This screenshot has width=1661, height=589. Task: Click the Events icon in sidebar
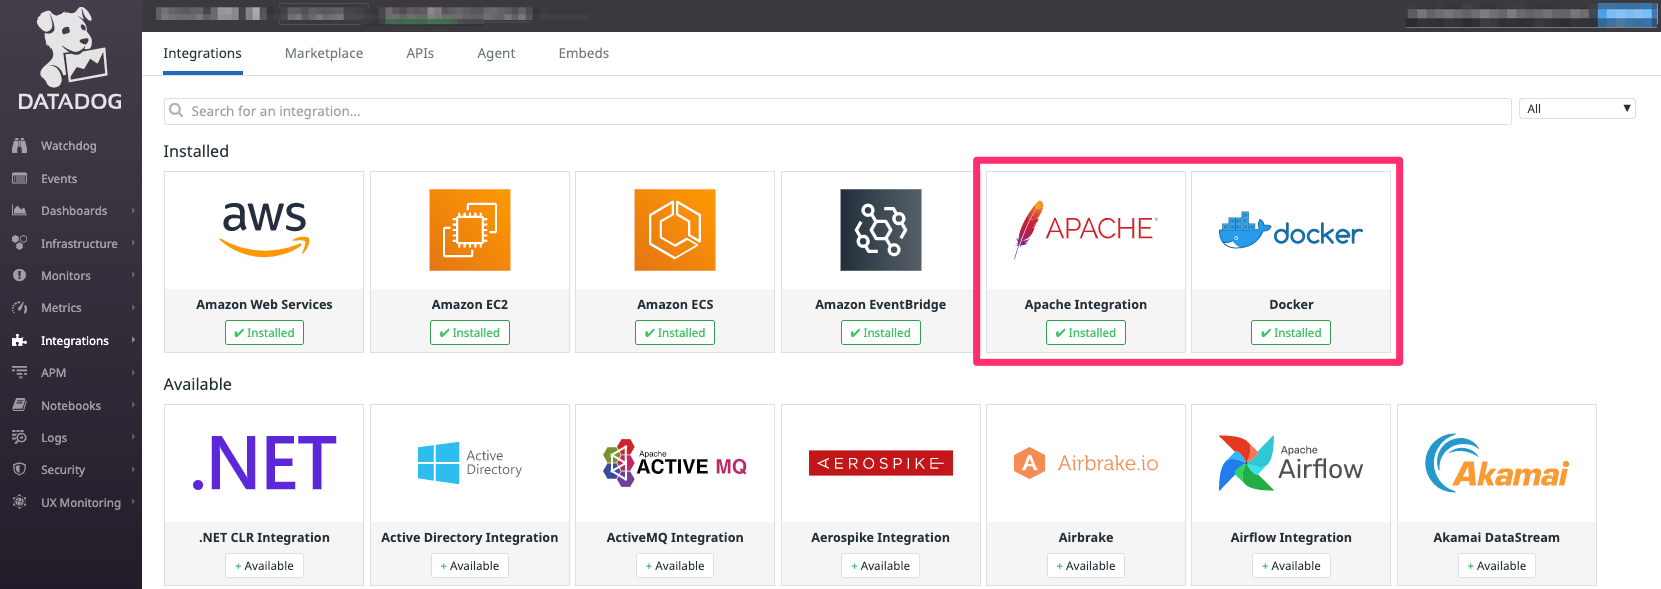pyautogui.click(x=19, y=179)
